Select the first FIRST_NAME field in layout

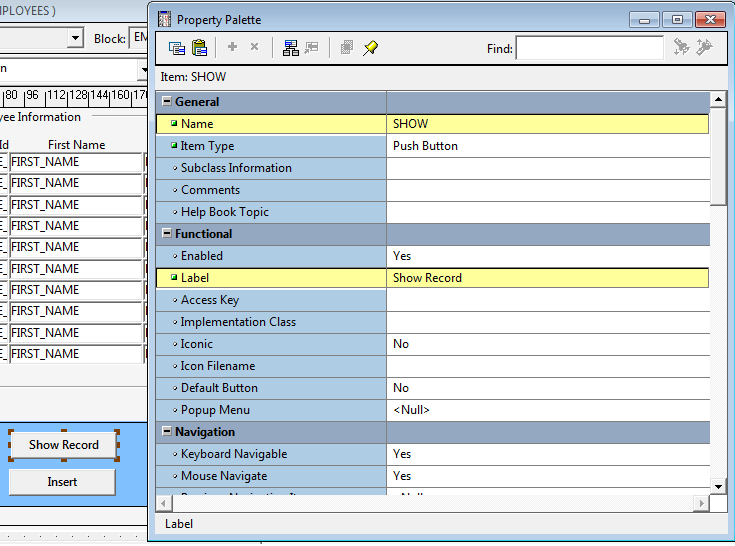75,162
